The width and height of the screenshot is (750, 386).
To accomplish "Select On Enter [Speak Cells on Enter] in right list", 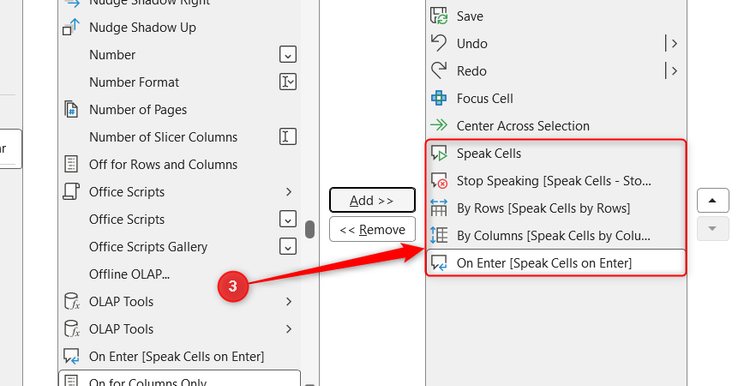I will [556, 263].
